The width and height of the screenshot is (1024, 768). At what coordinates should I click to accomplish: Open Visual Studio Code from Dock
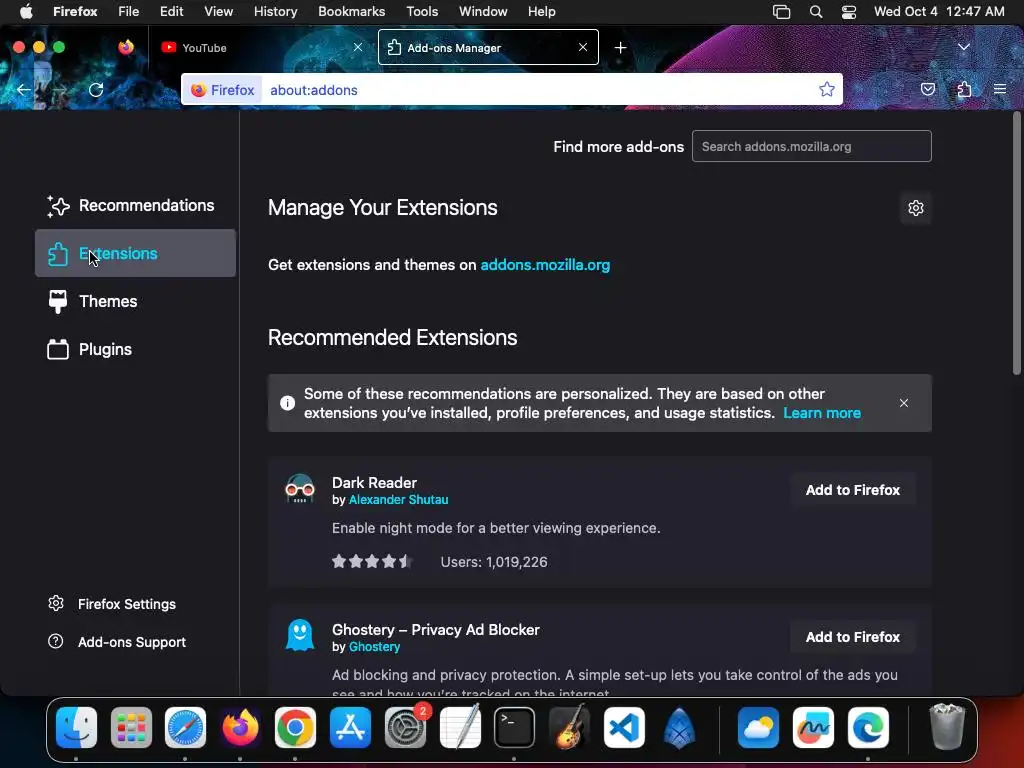624,728
